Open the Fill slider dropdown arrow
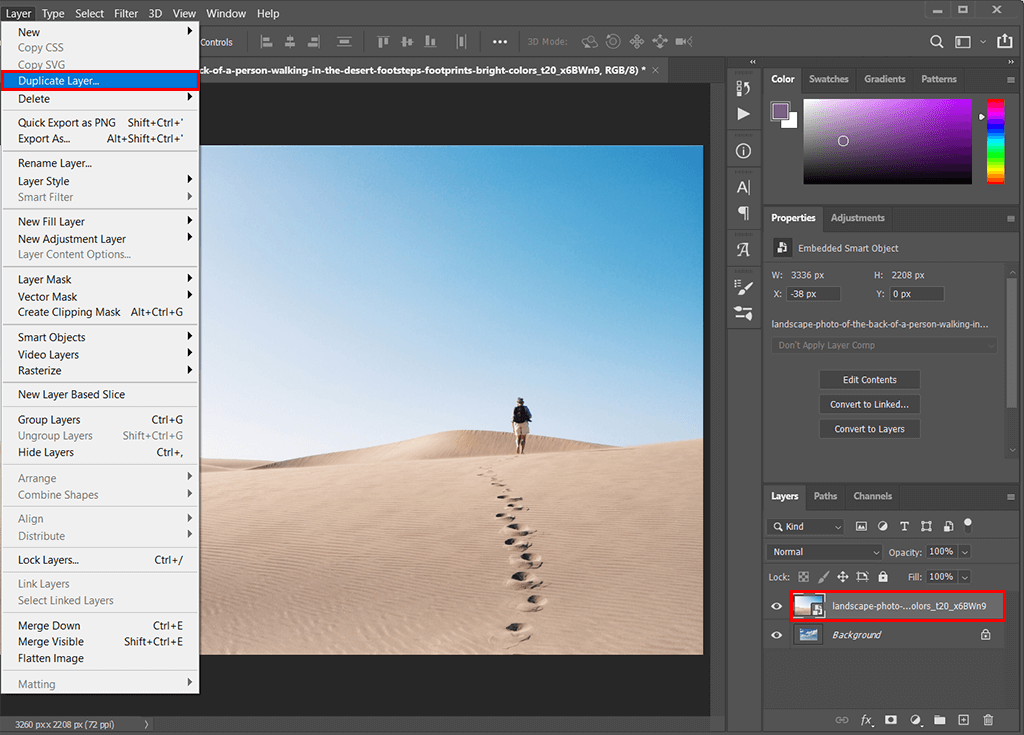 [965, 577]
